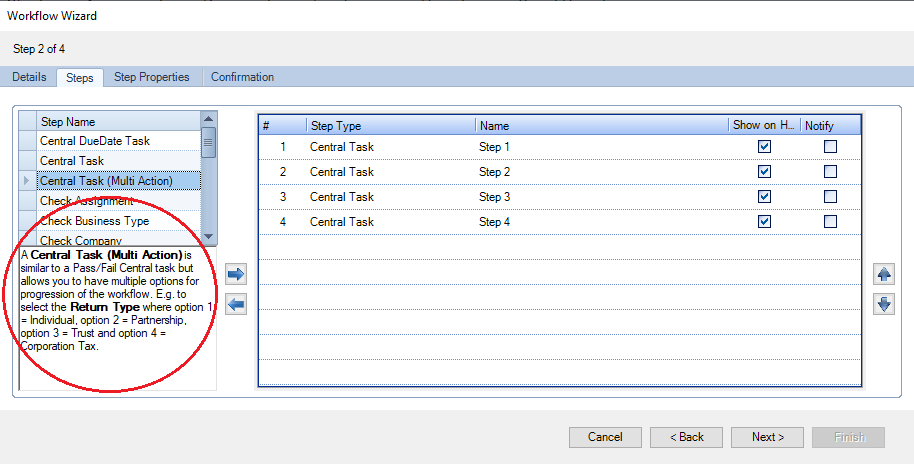This screenshot has height=464, width=914.
Task: Select the Step 4 name cell
Action: click(602, 222)
